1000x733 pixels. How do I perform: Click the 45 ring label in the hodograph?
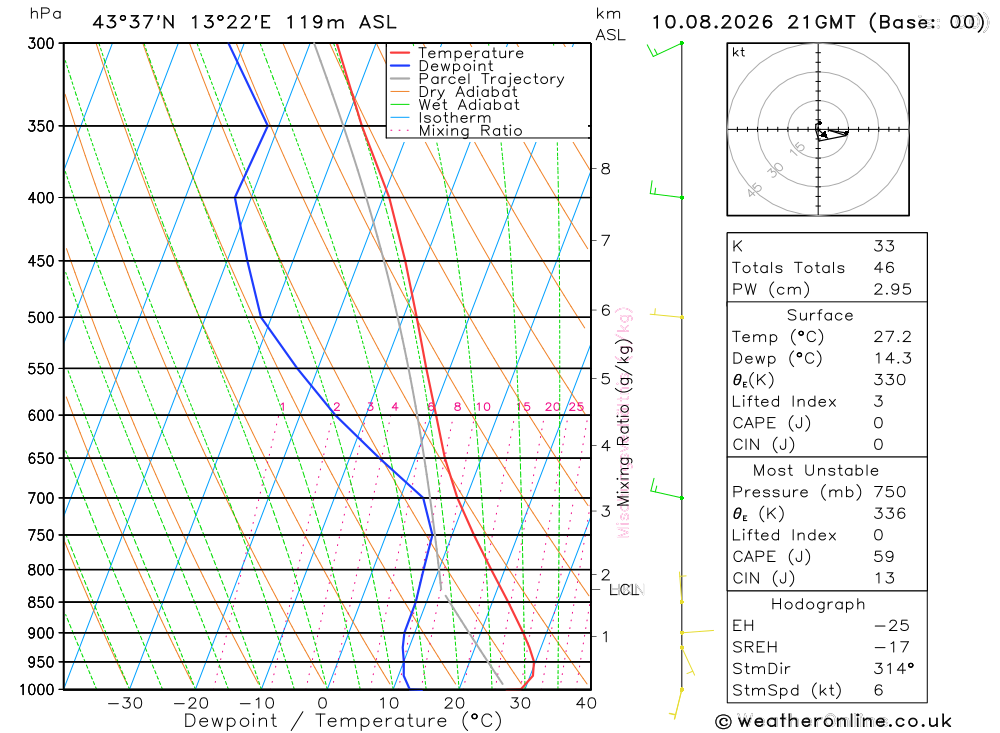[x=754, y=190]
